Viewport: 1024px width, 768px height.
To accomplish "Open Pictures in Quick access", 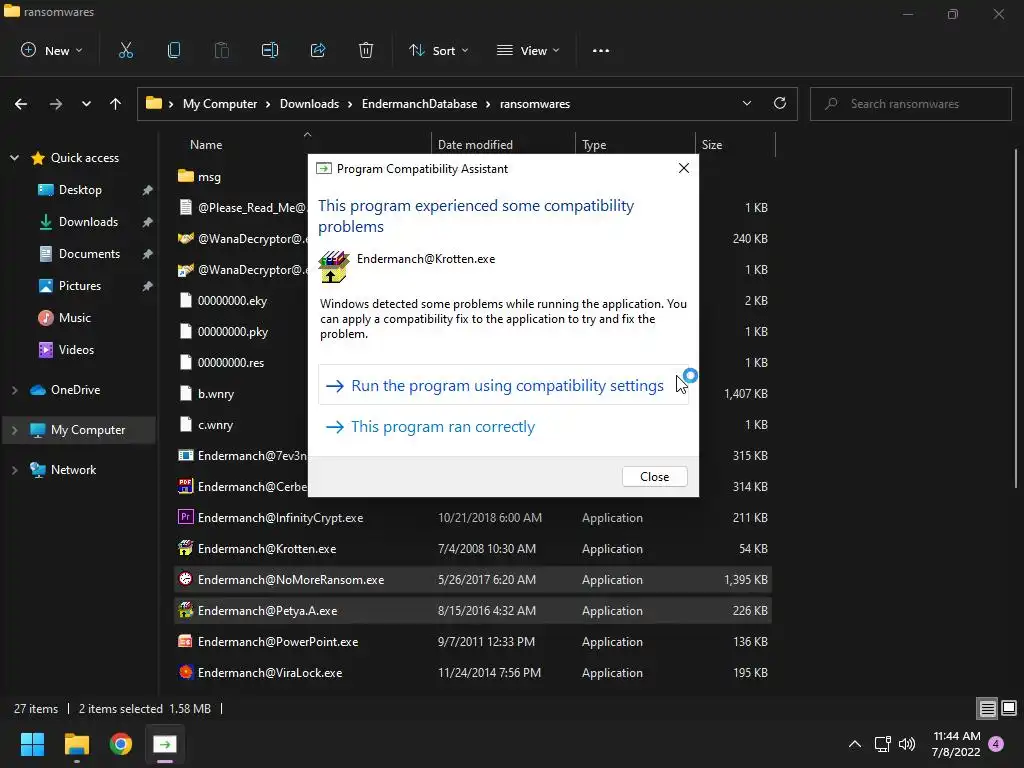I will pyautogui.click(x=80, y=285).
